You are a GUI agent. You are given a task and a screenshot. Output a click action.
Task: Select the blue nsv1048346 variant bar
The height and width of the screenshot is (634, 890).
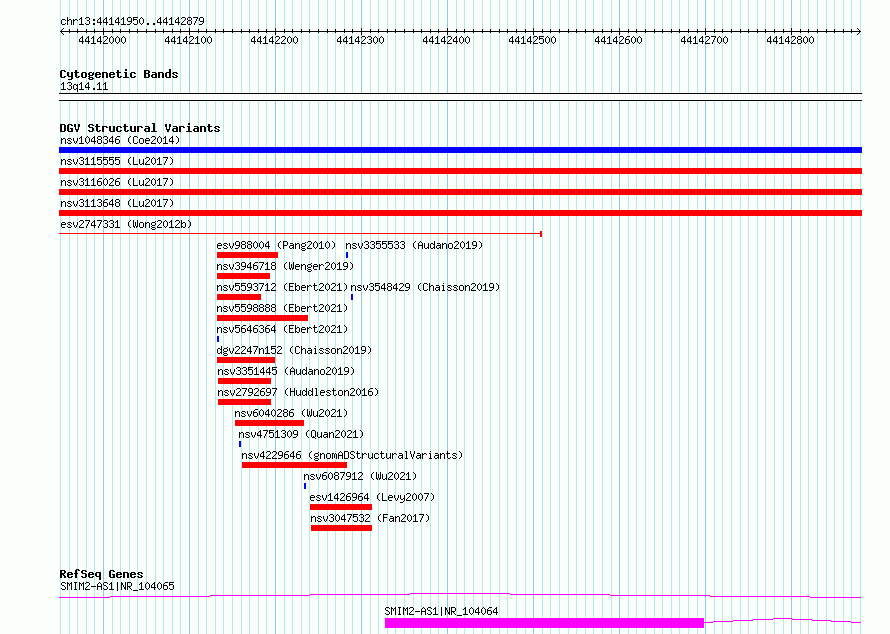(460, 150)
